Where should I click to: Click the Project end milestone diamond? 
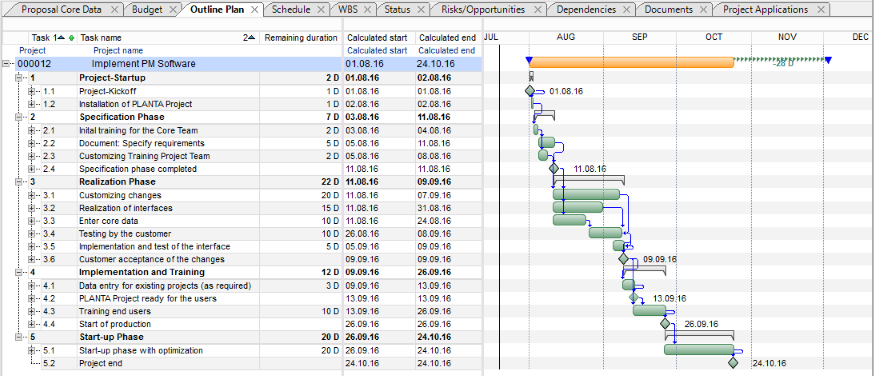tap(733, 363)
